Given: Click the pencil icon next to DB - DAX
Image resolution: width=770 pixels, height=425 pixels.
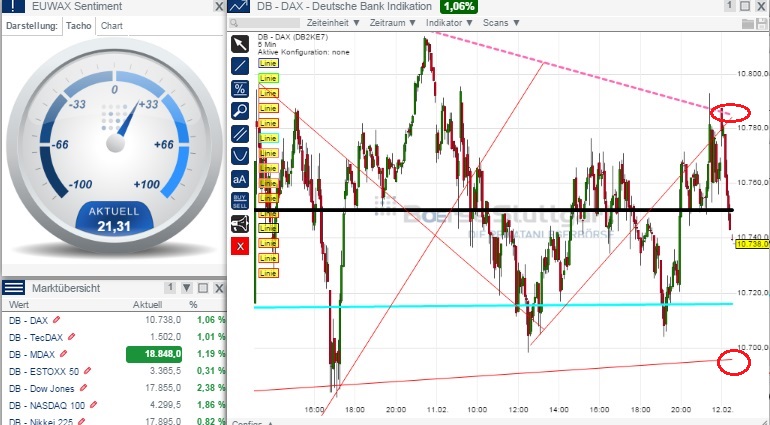Looking at the screenshot, I should tap(56, 320).
